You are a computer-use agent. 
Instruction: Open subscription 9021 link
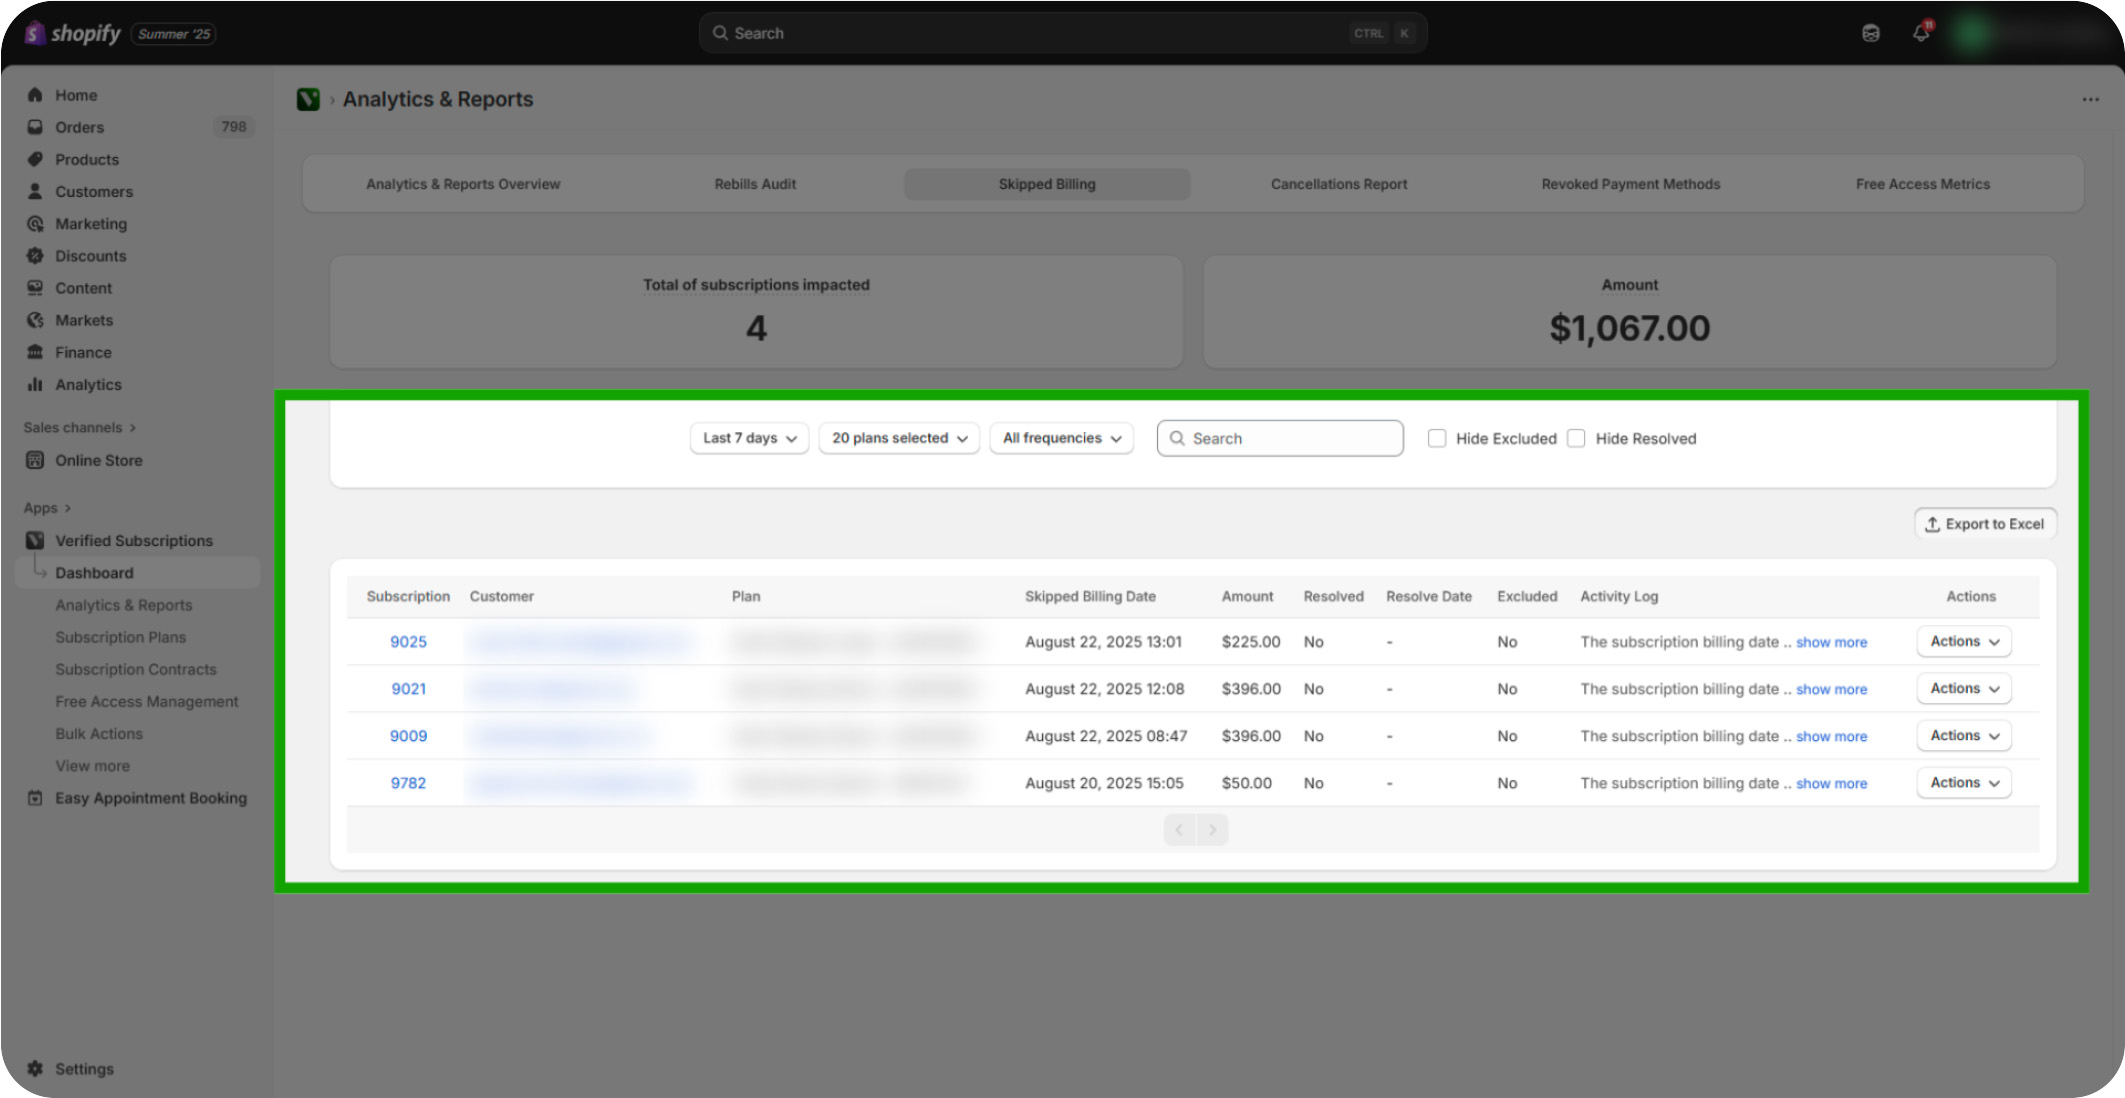pyautogui.click(x=408, y=689)
